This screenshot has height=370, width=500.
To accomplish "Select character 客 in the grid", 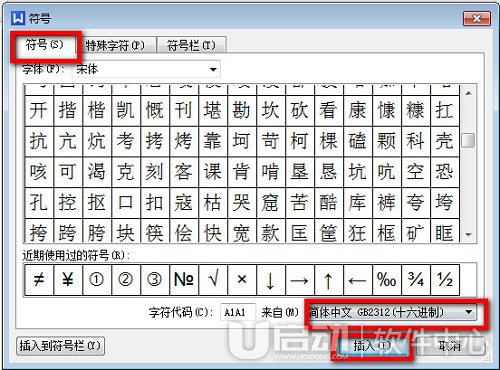I will coord(184,172).
